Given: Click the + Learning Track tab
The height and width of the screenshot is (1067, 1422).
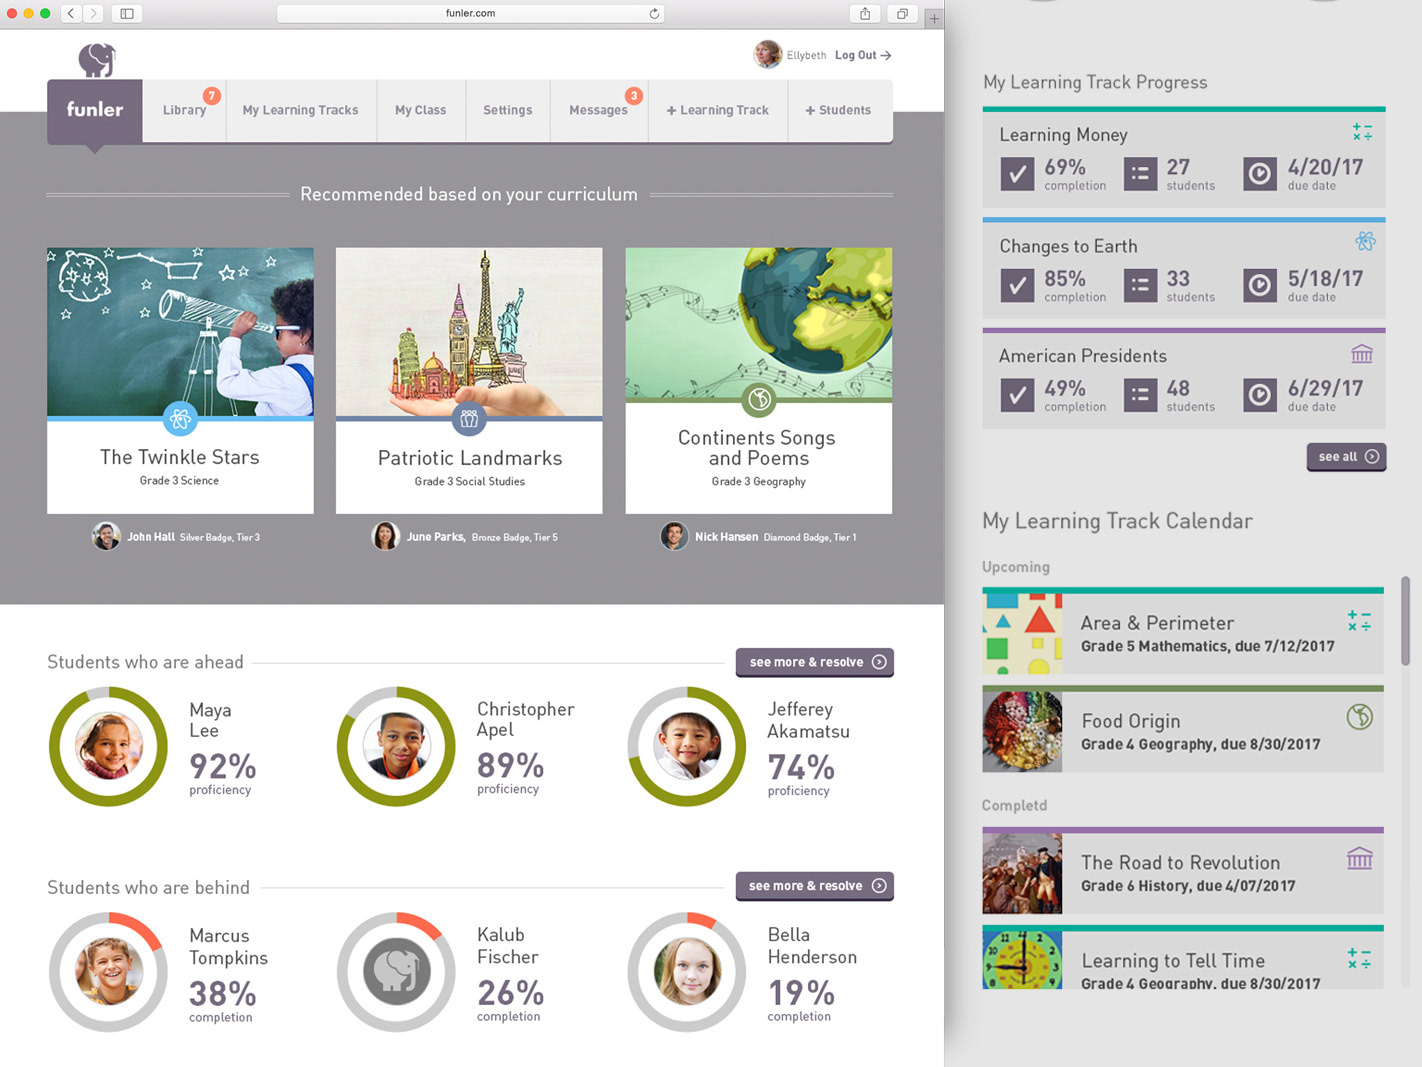Looking at the screenshot, I should 718,110.
